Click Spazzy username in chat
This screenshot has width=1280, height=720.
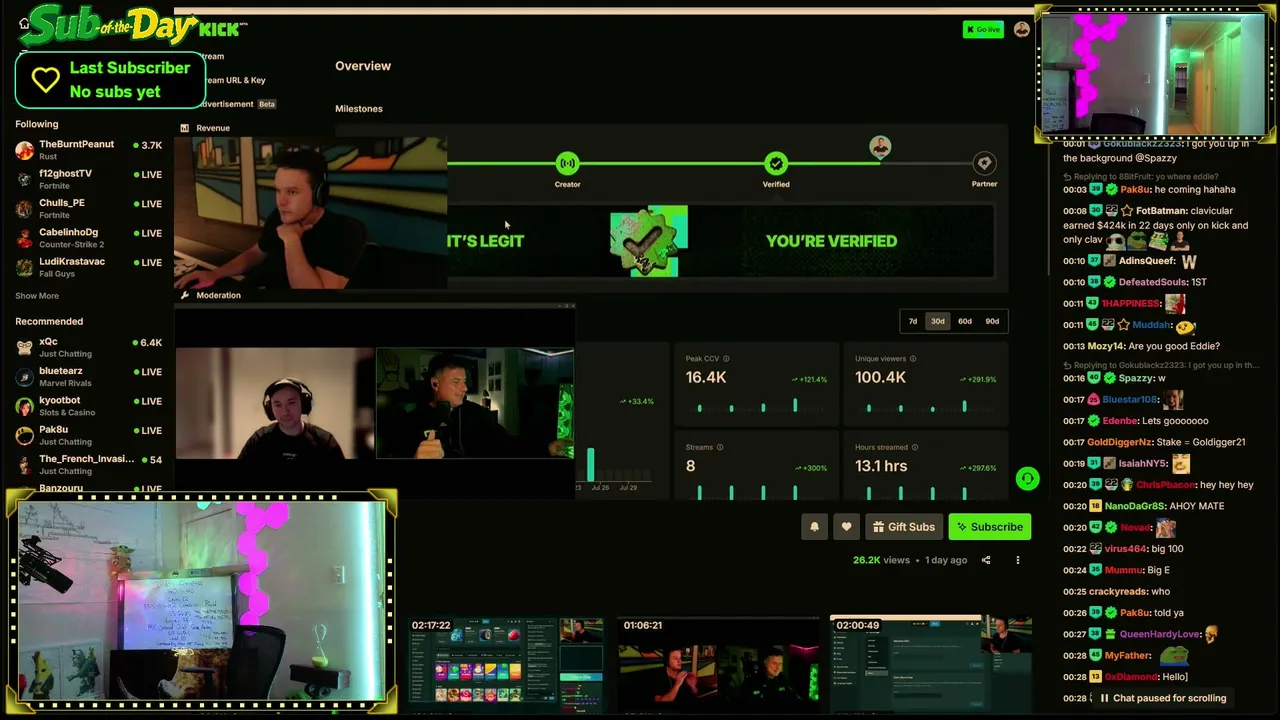click(1136, 378)
